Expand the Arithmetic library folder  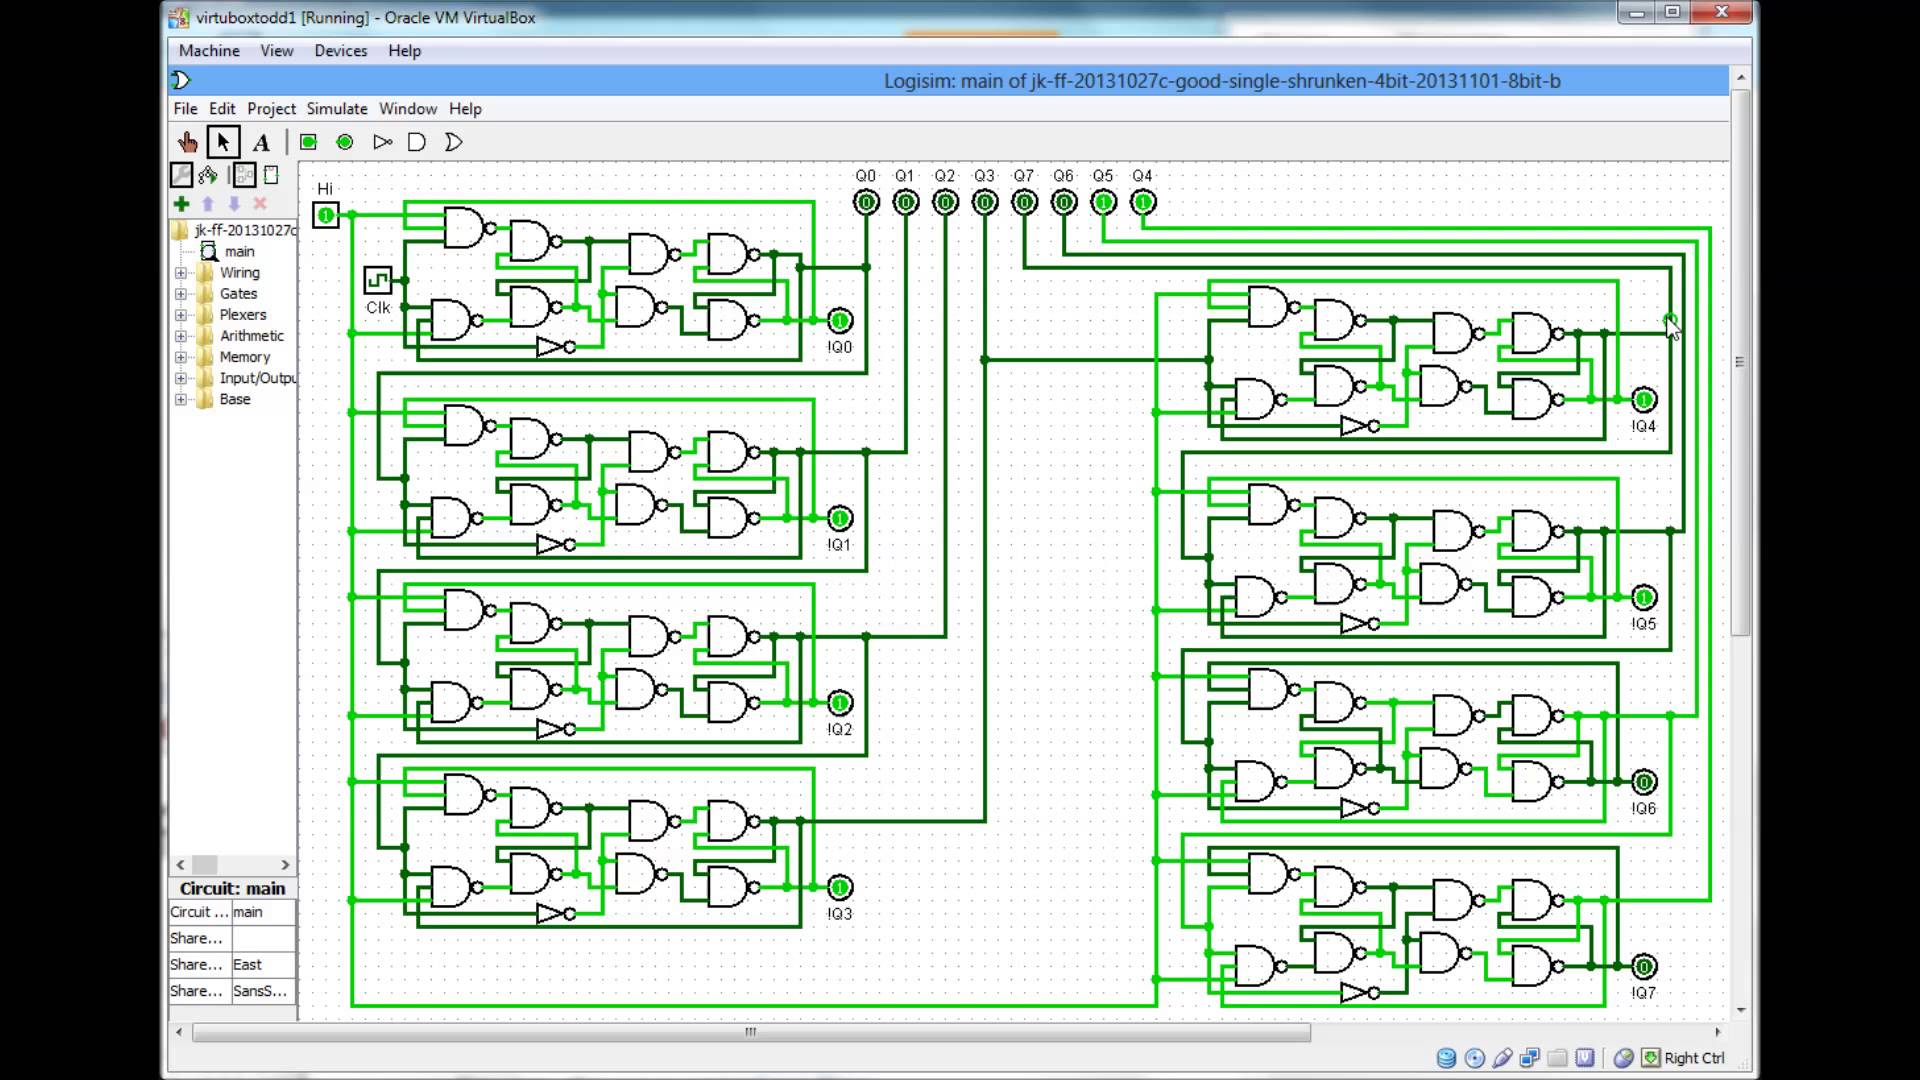tap(181, 335)
